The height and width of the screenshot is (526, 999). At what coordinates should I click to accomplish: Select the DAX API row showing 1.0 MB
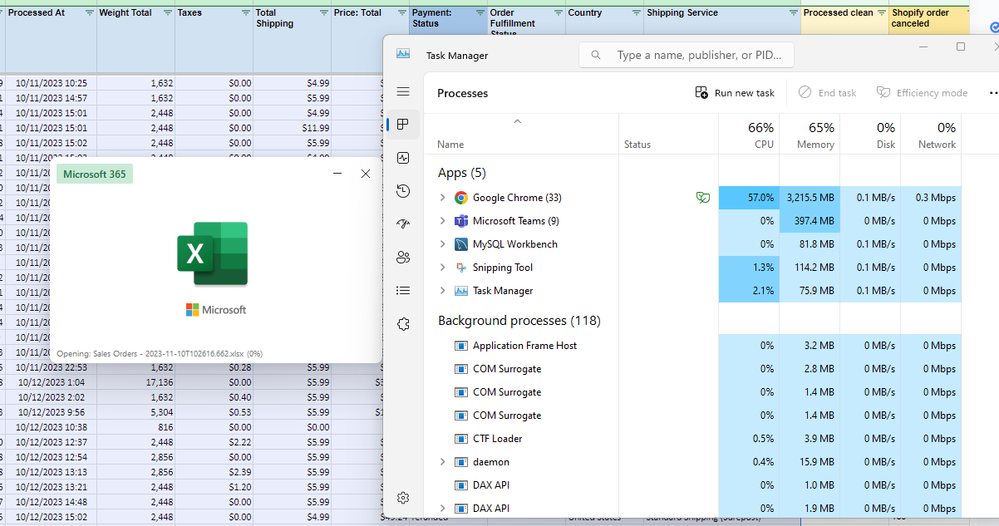coord(693,485)
